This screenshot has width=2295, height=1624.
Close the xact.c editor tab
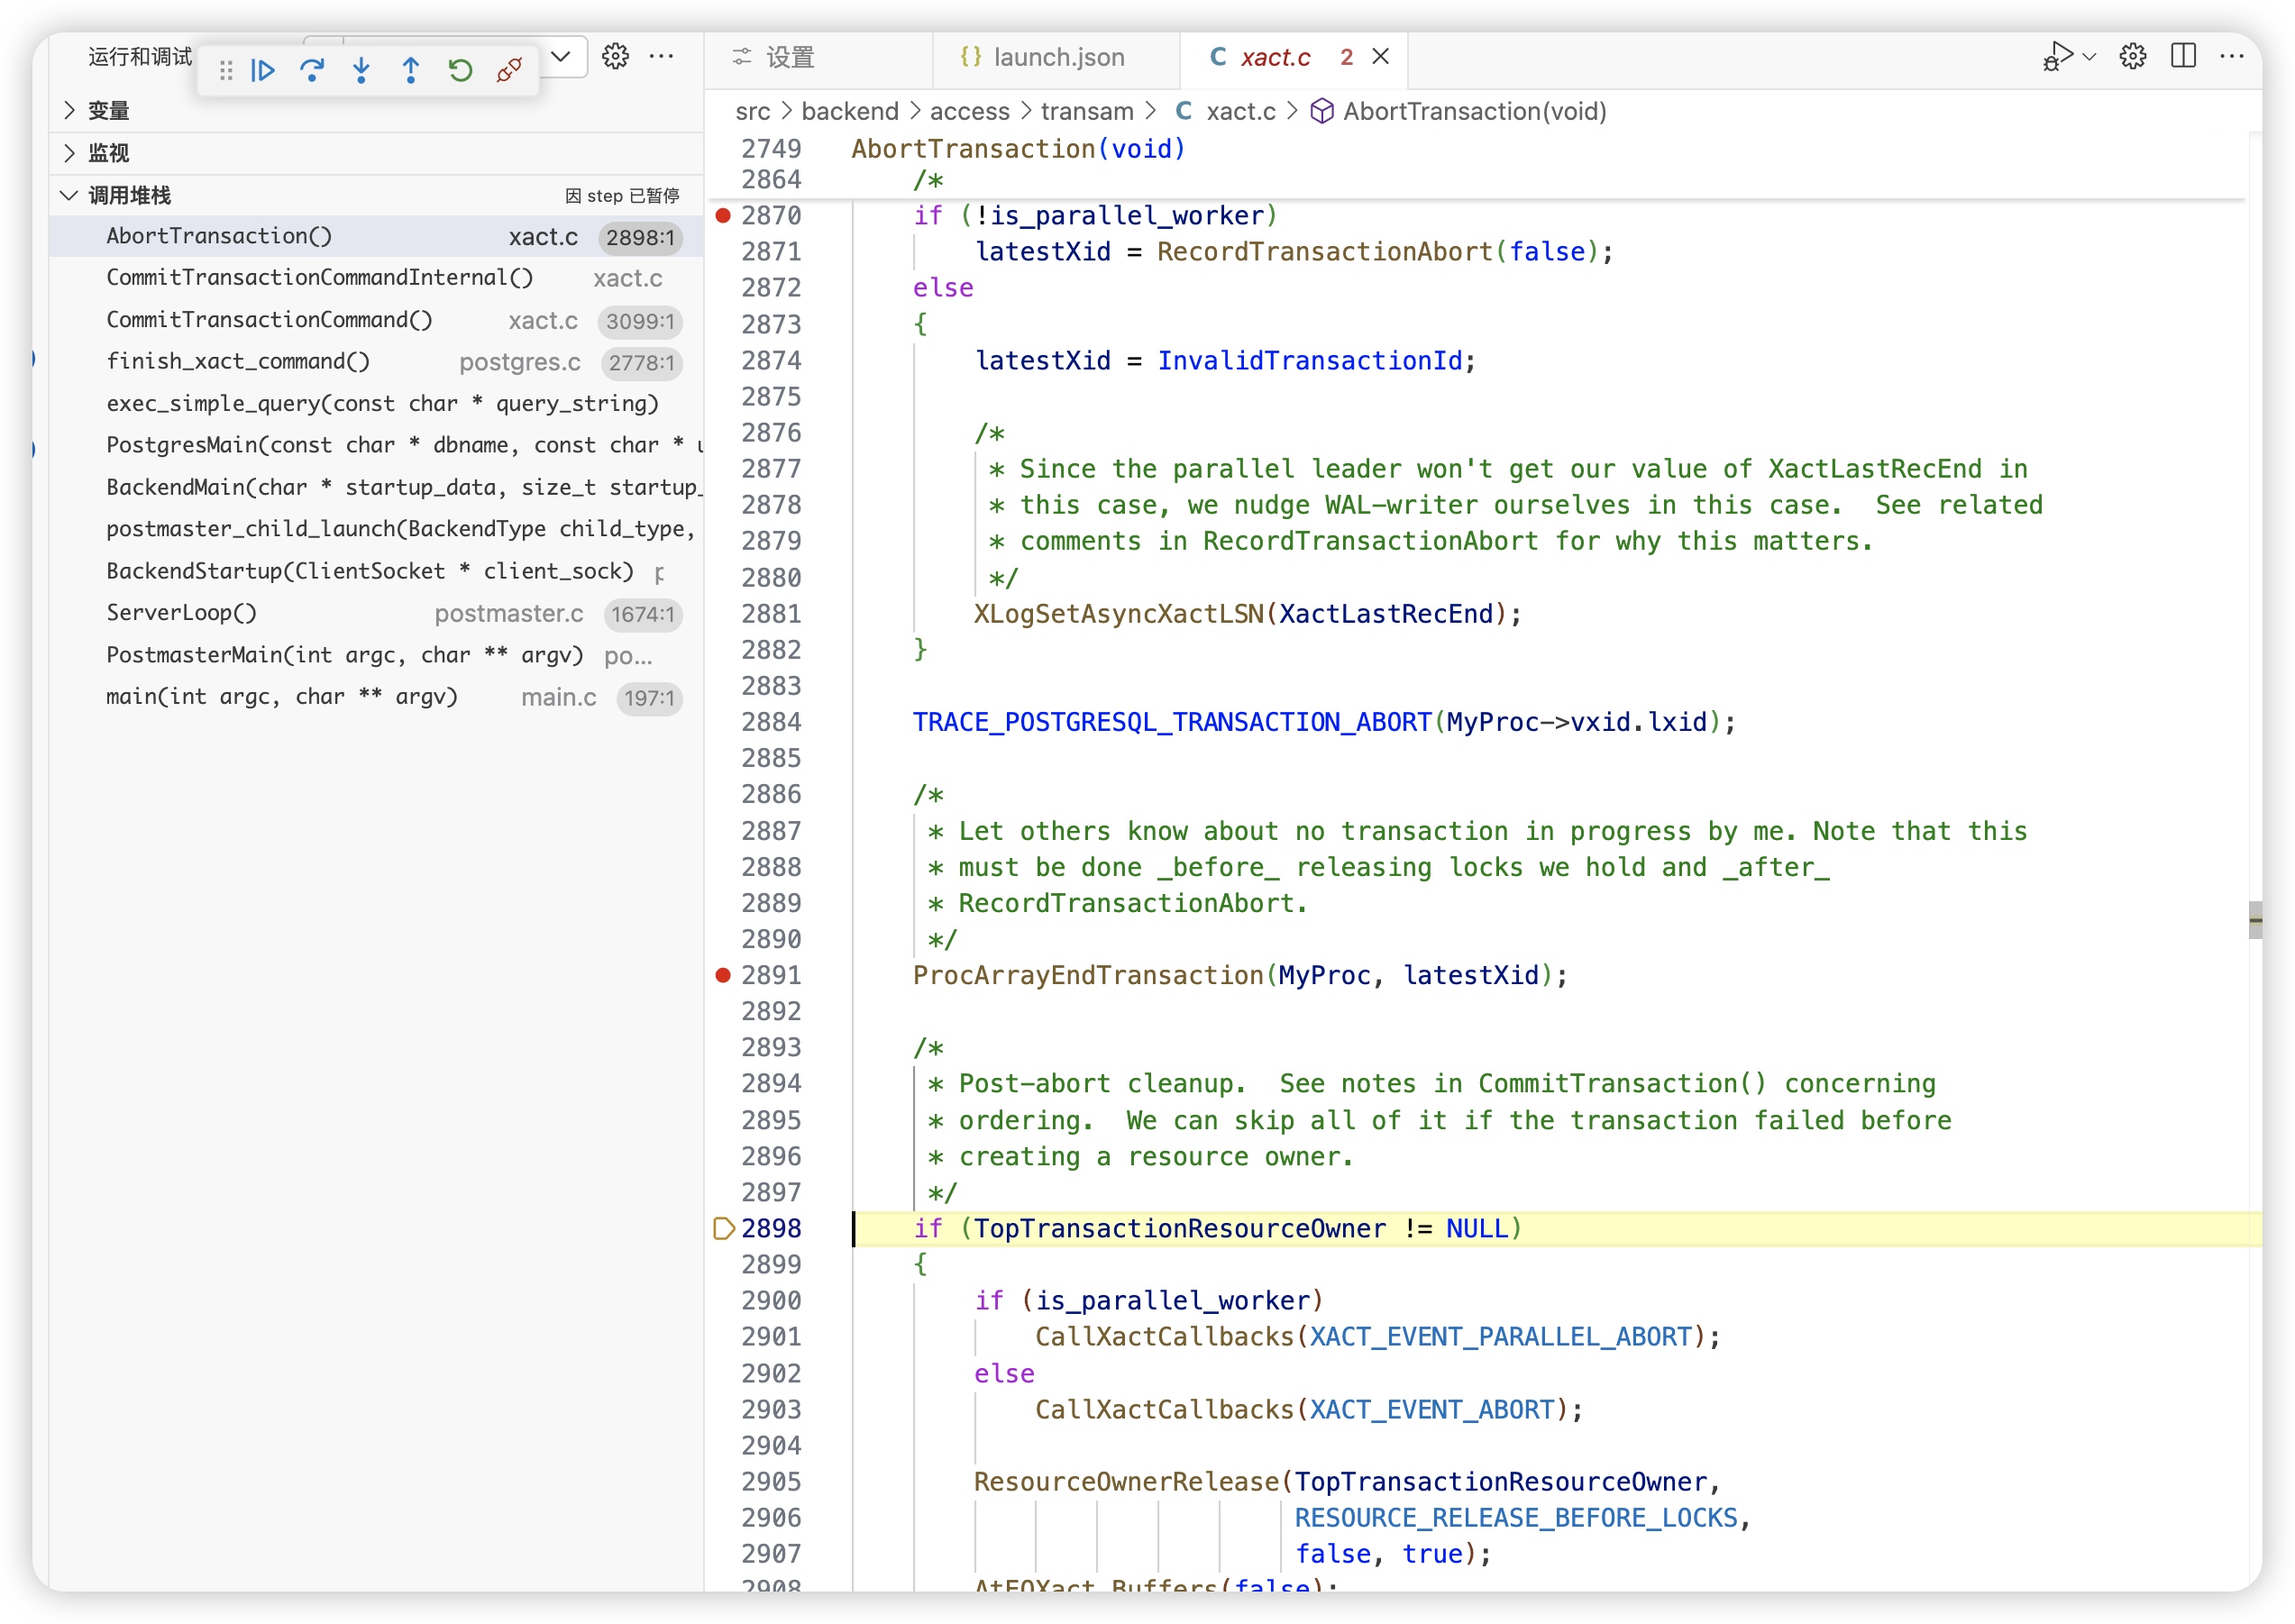[1380, 56]
